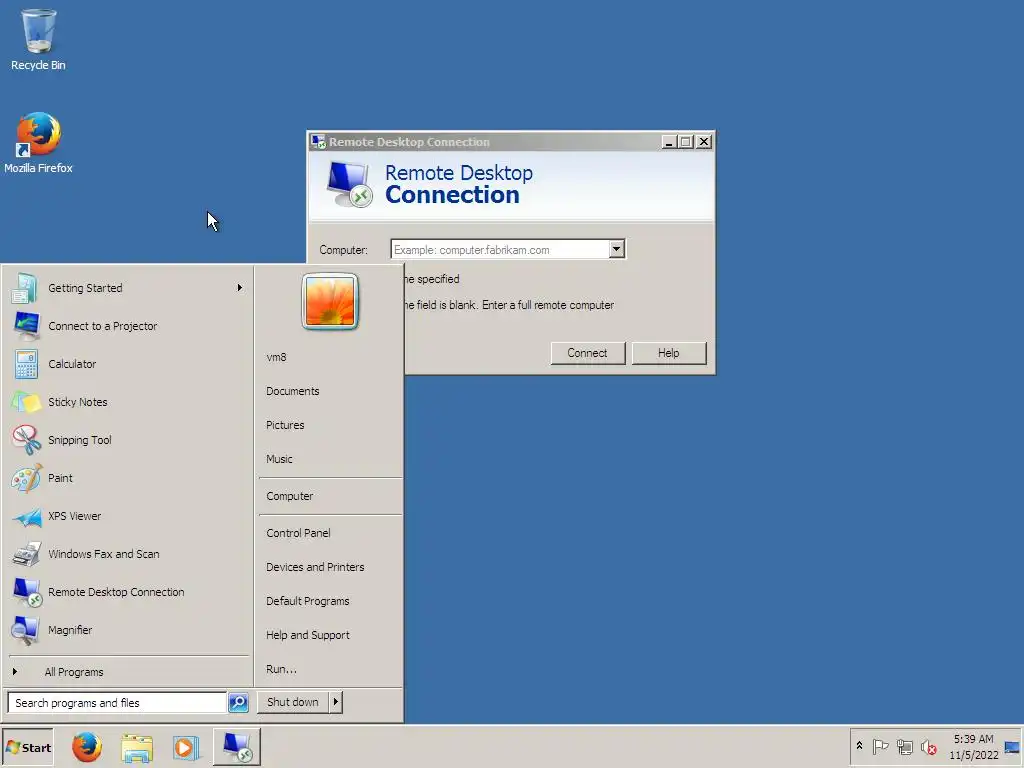This screenshot has height=768, width=1024.
Task: Click the Snipping Tool scissors icon
Action: (x=26, y=440)
